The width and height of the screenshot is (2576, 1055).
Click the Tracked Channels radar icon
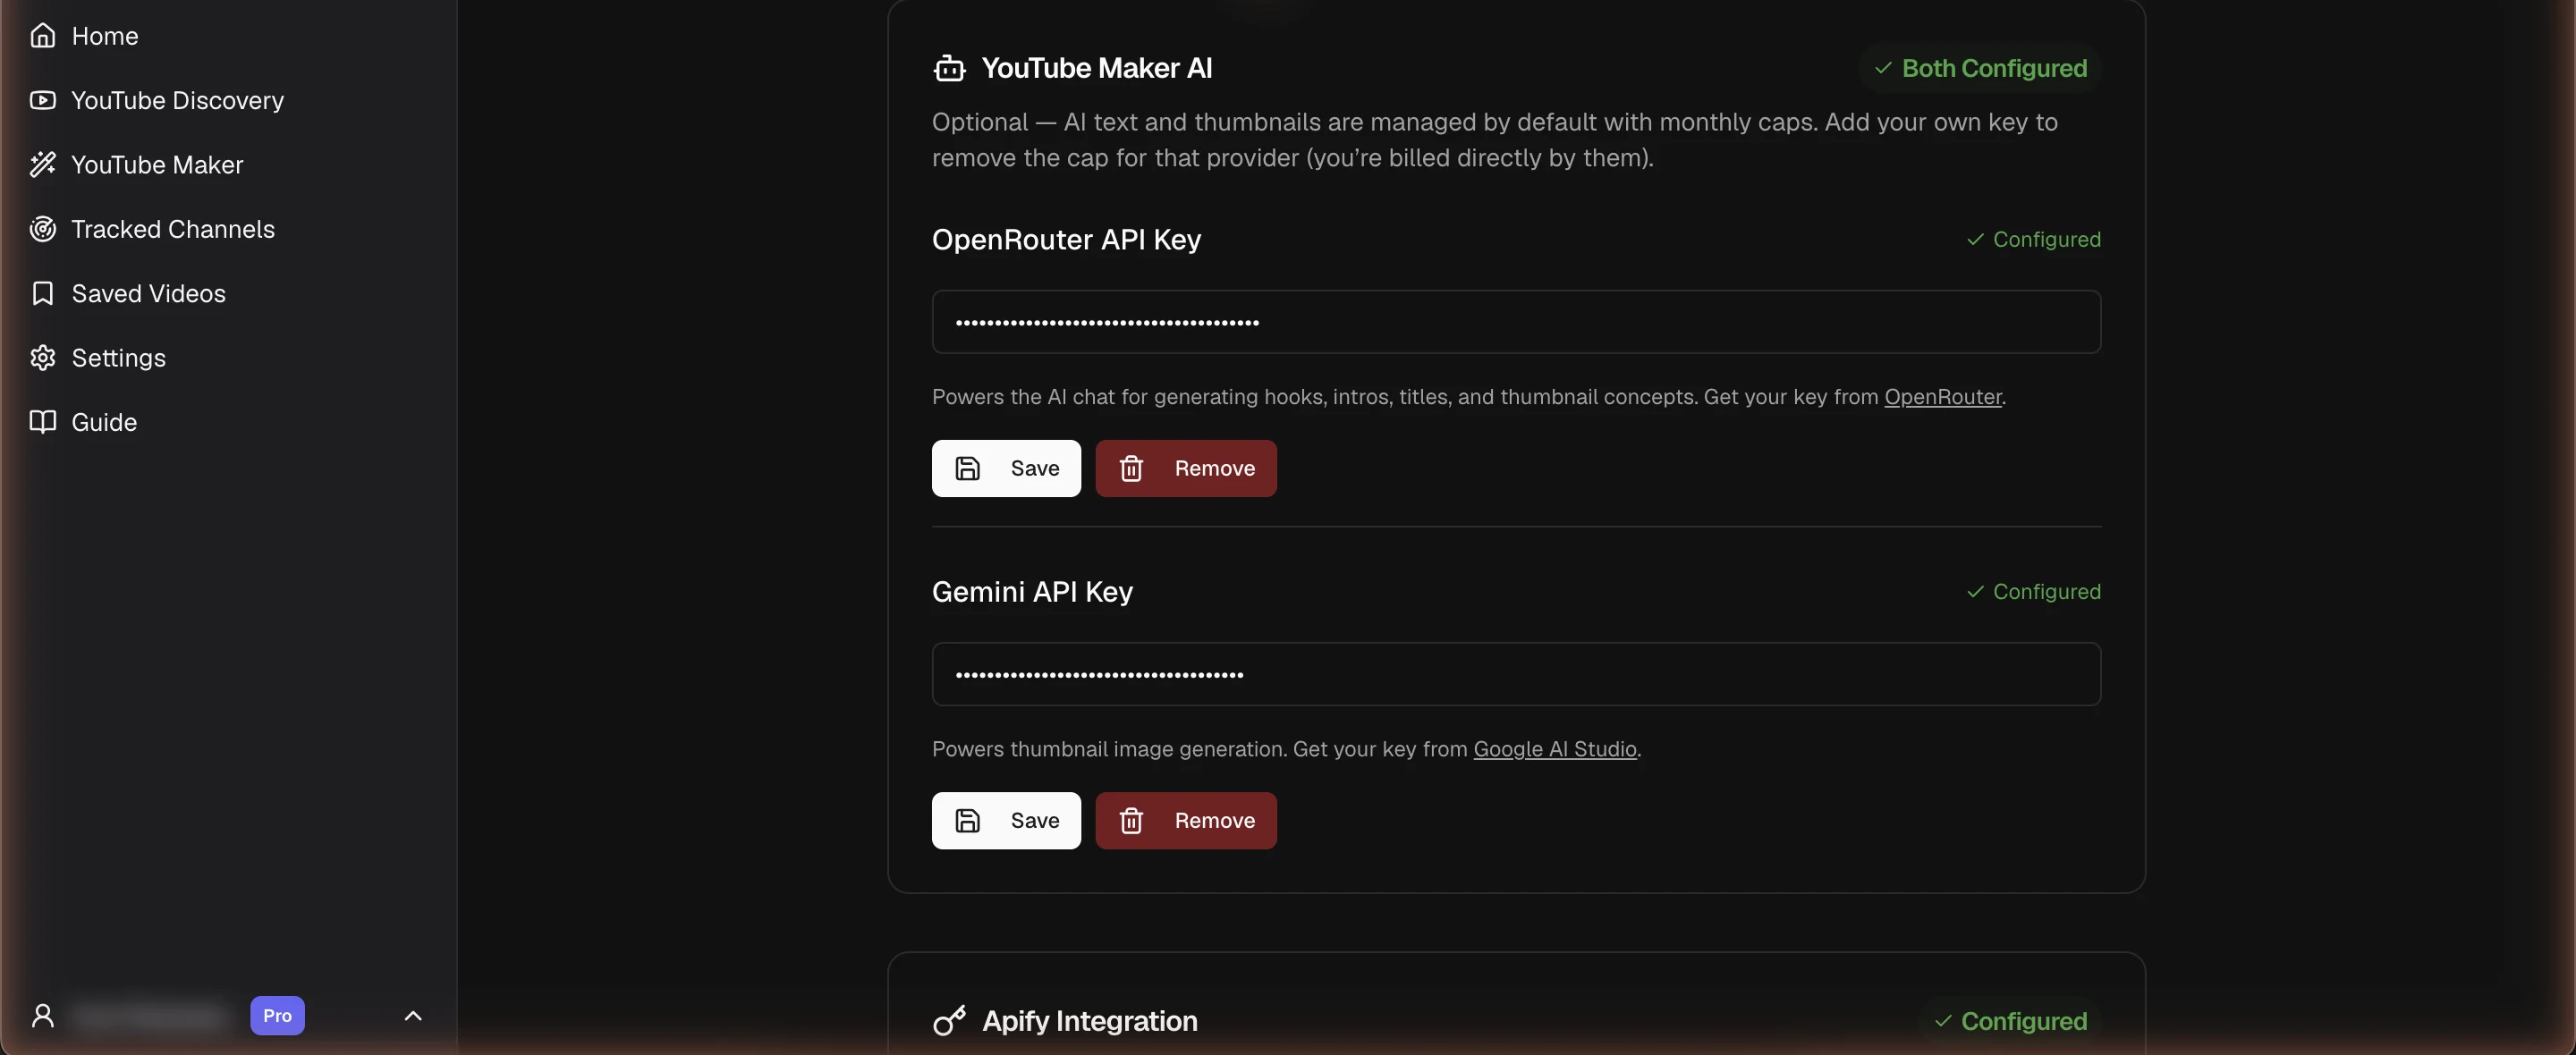pos(42,229)
